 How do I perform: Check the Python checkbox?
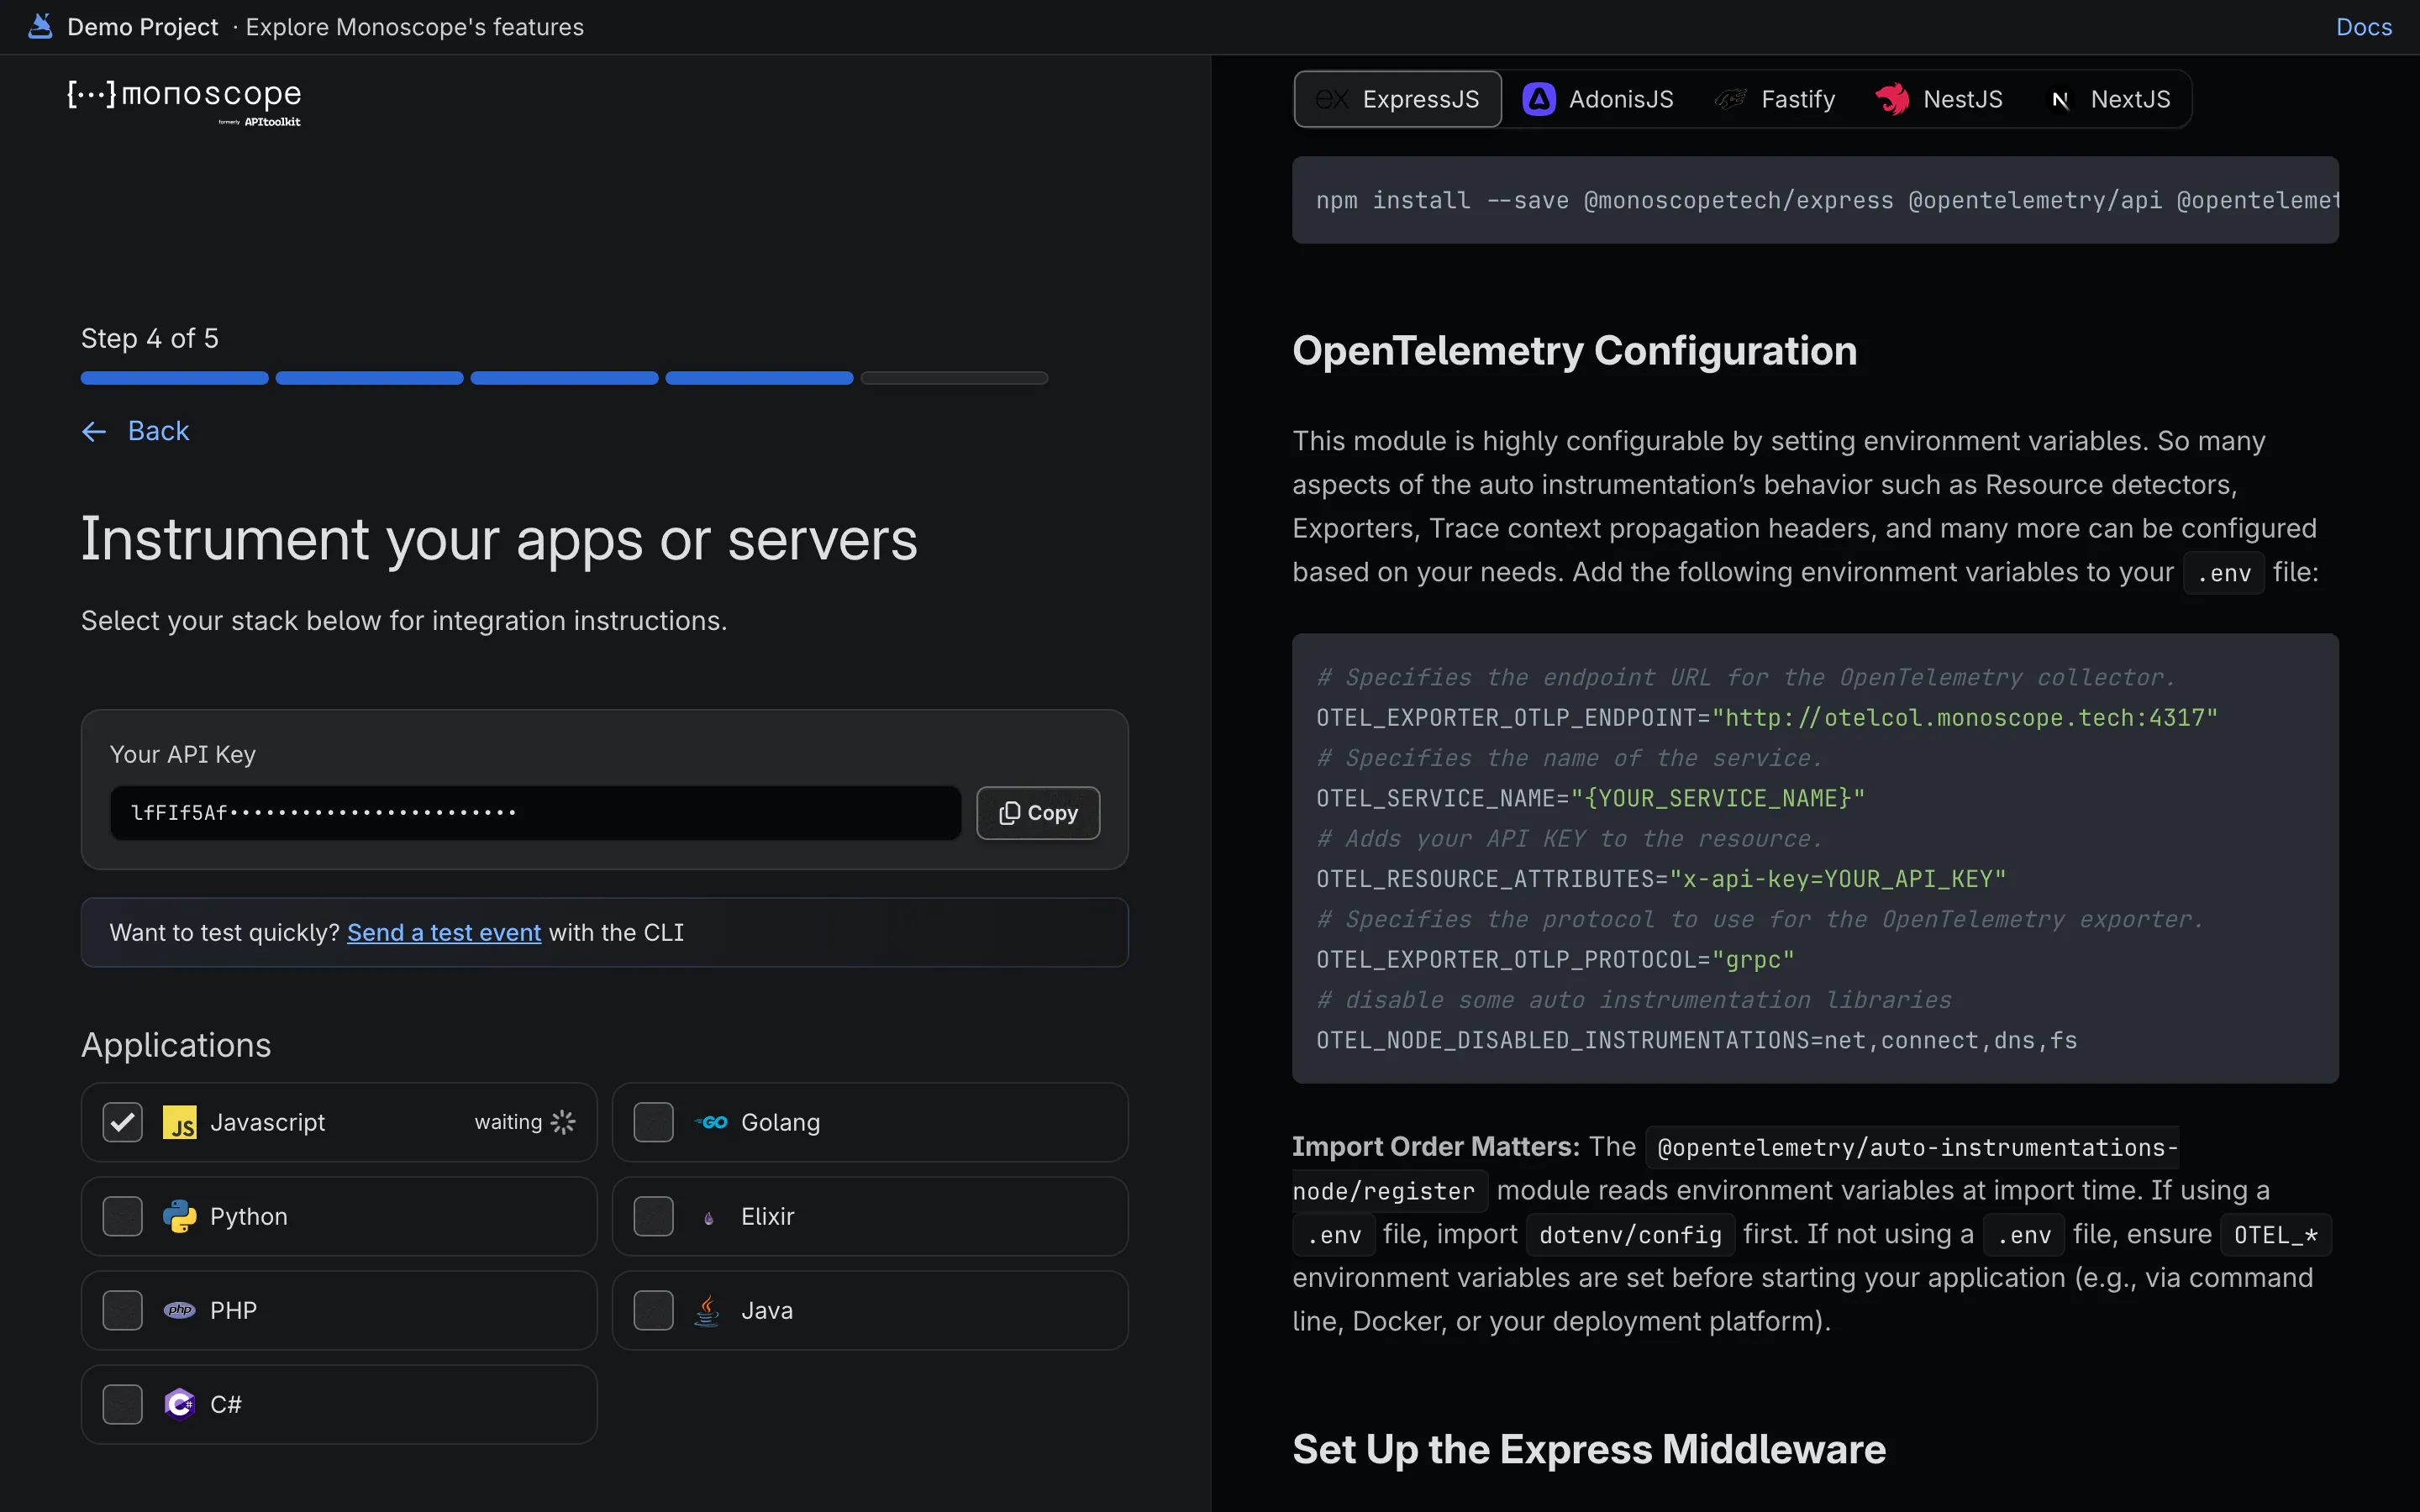click(x=123, y=1216)
